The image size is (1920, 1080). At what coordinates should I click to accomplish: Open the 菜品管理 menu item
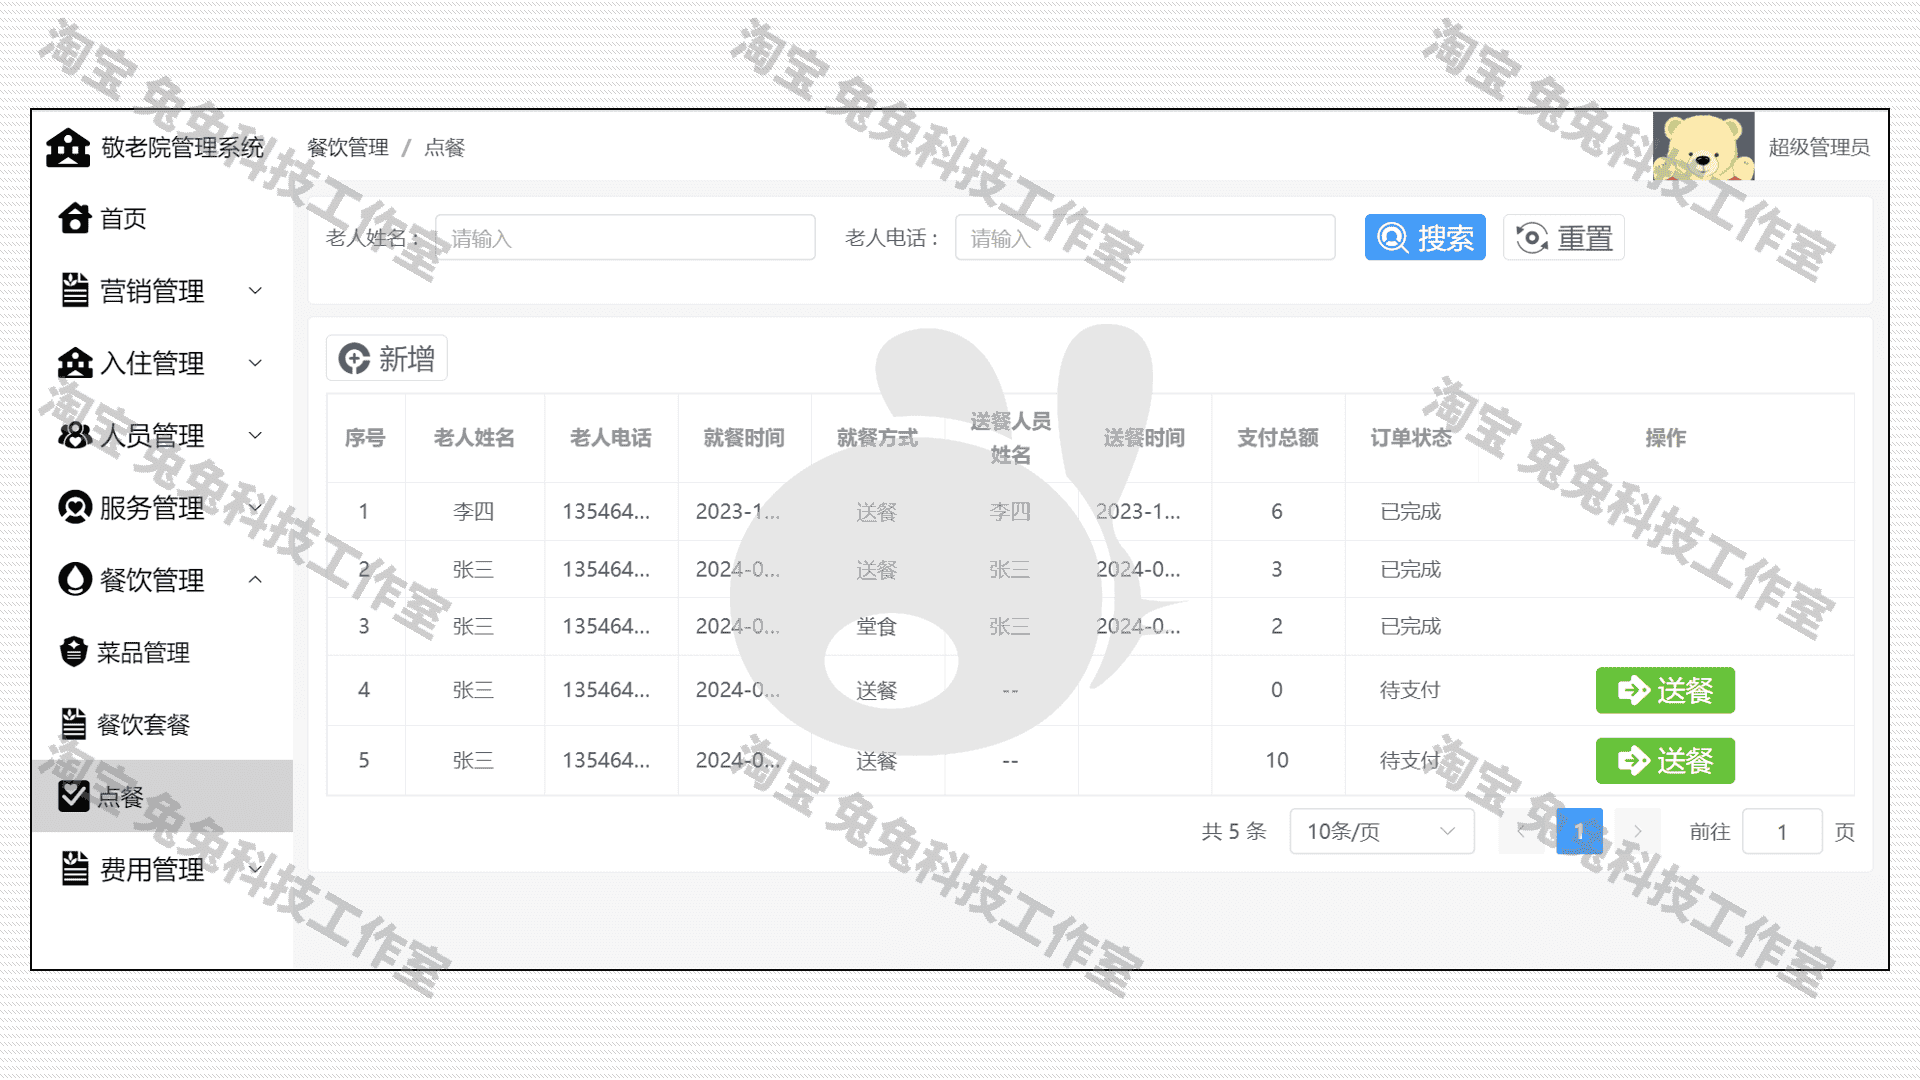162,652
